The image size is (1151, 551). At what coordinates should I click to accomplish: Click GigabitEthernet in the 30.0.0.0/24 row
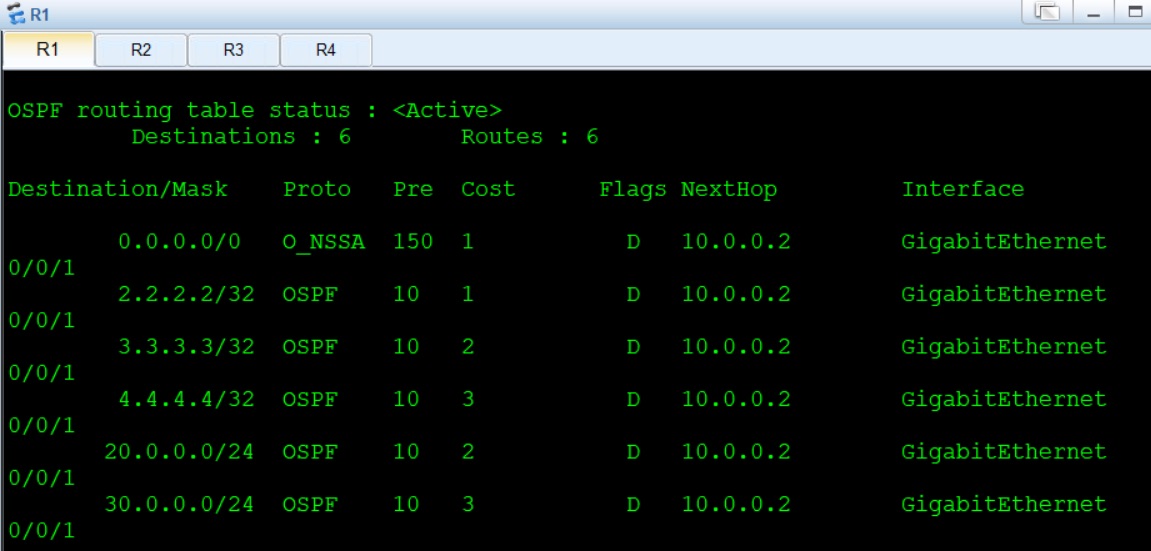1003,504
